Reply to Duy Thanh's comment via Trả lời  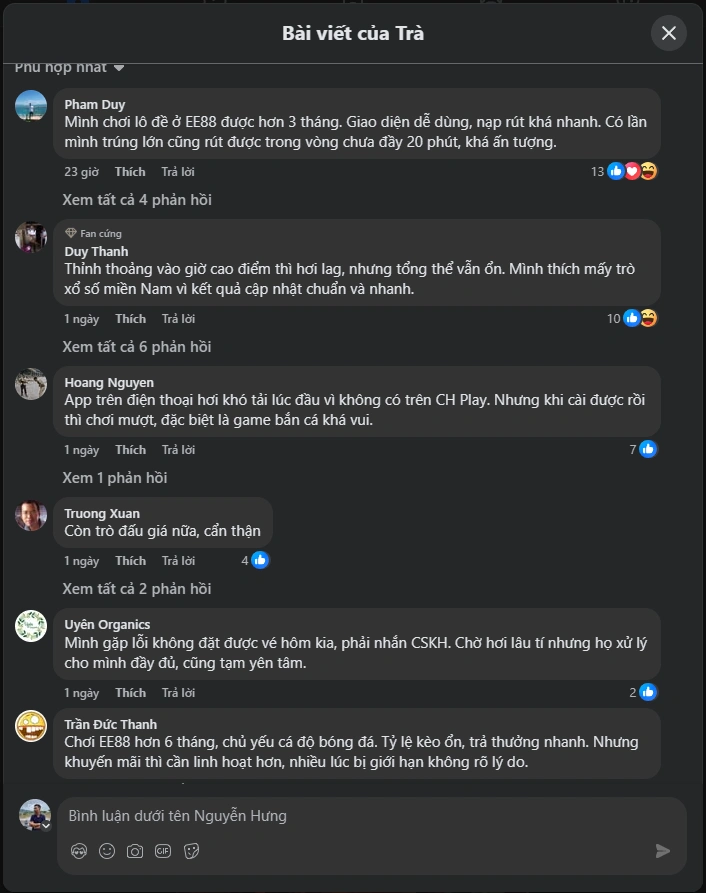178,319
